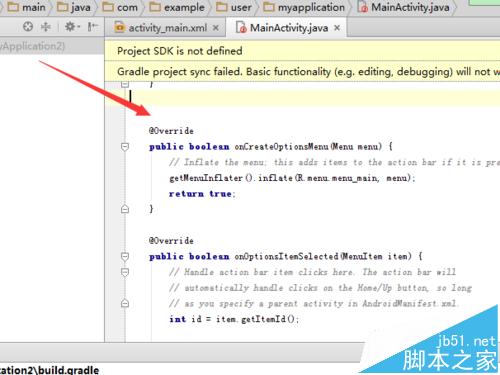Screen dimensions: 500x375
Task: Click the XML file icon on activity_main.xml tab
Action: click(x=119, y=28)
